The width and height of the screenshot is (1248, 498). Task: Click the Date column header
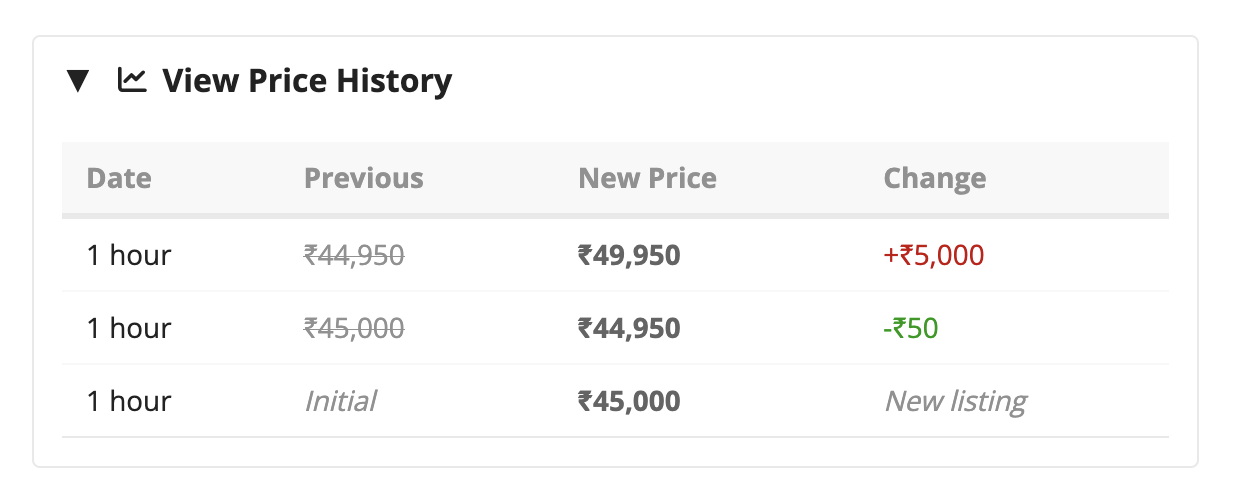point(119,178)
